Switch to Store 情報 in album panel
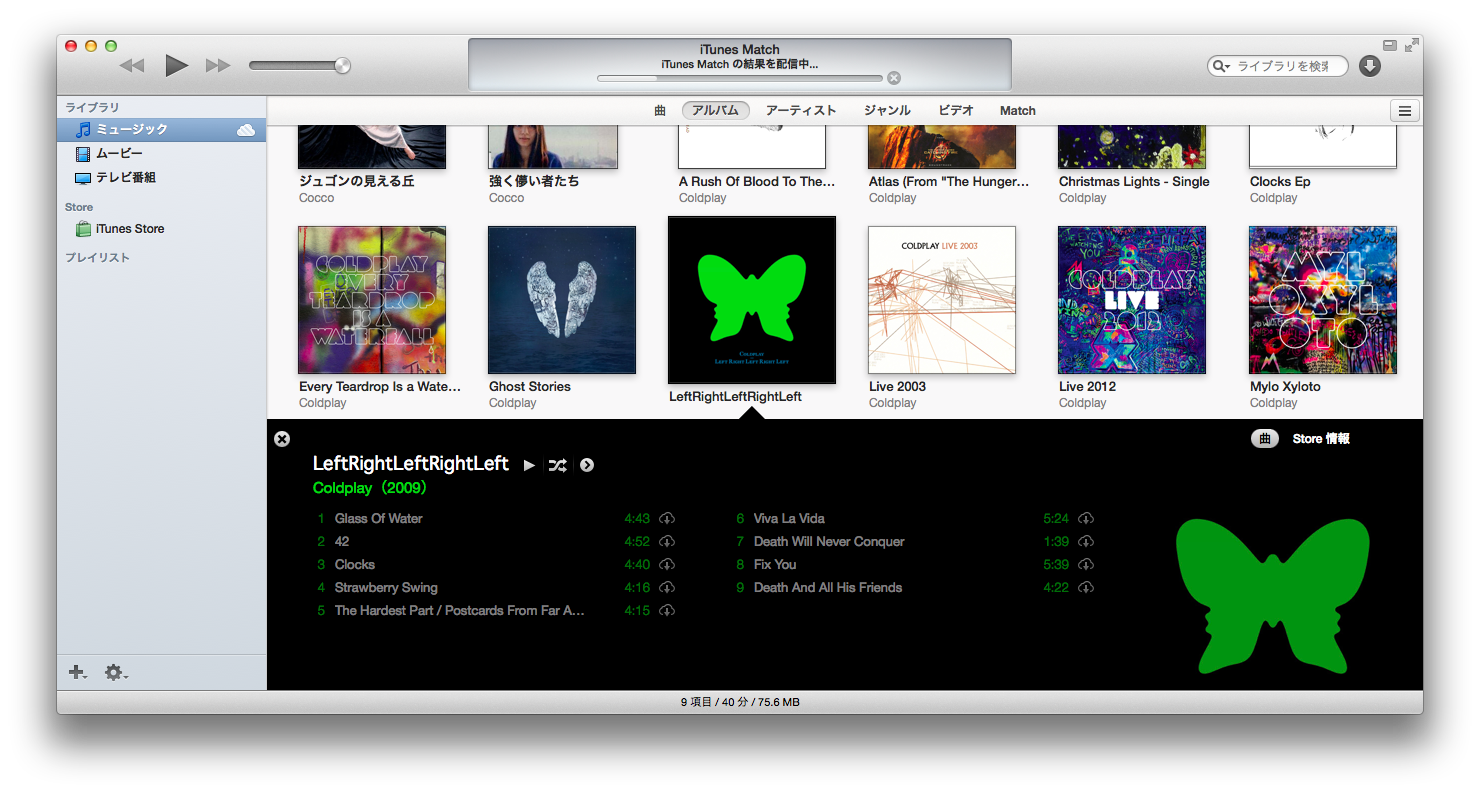1480x793 pixels. tap(1320, 439)
